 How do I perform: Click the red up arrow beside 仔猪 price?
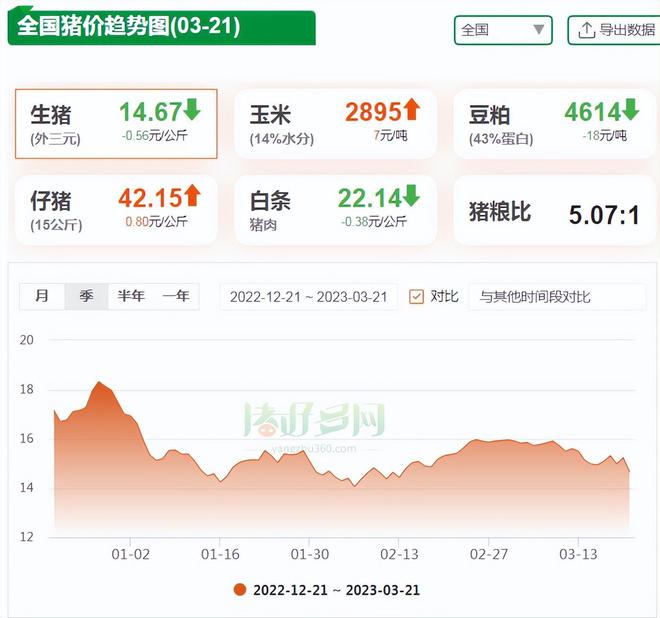pos(193,196)
